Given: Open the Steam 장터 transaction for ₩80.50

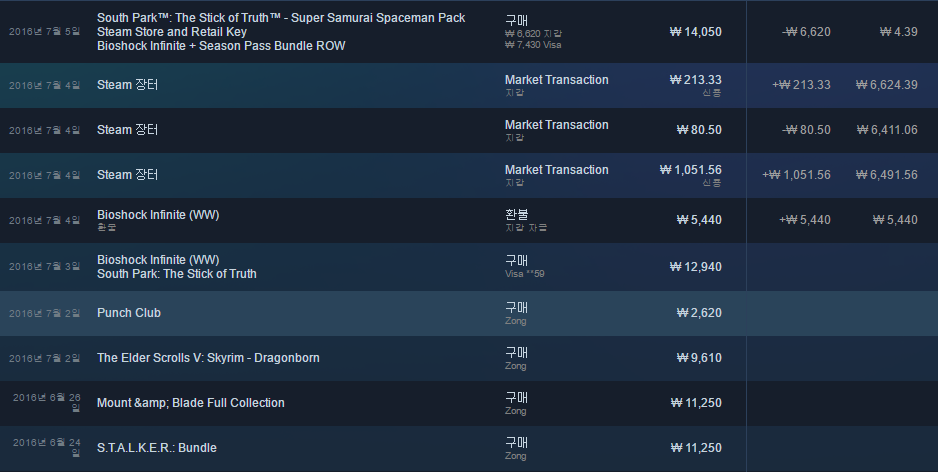Looking at the screenshot, I should 469,130.
